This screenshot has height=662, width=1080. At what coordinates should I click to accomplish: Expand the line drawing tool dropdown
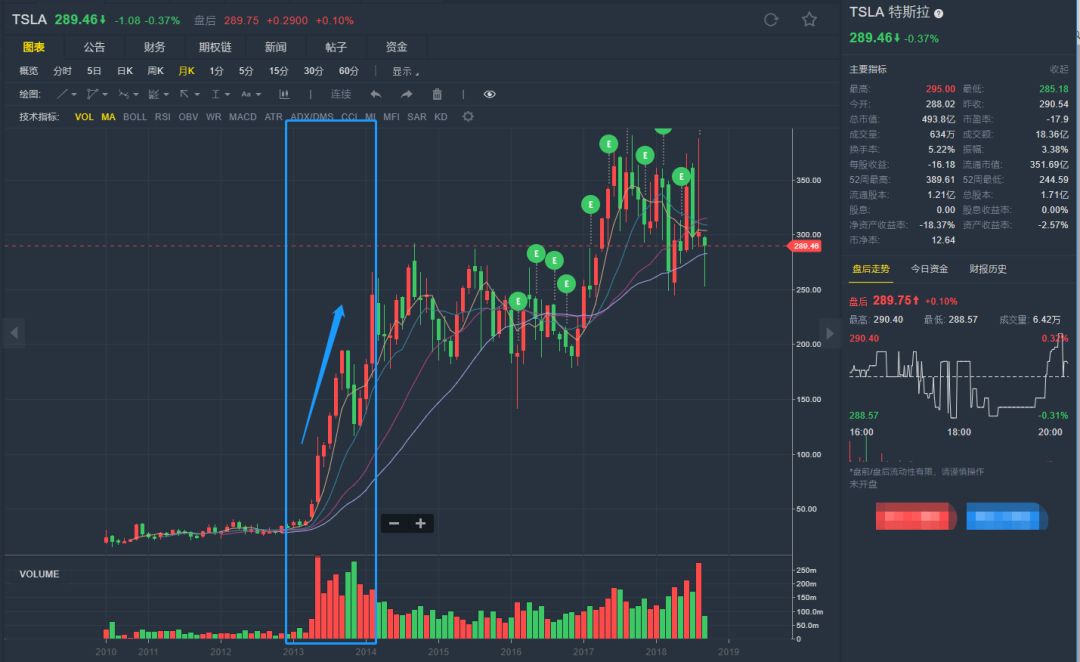tap(66, 94)
